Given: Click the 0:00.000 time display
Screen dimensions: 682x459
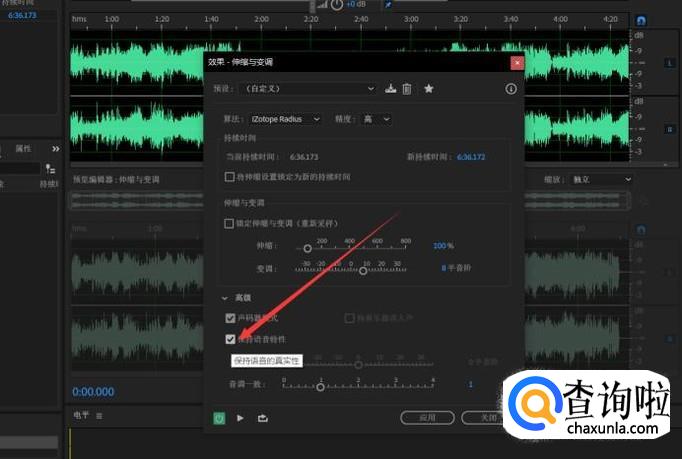Looking at the screenshot, I should (93, 392).
